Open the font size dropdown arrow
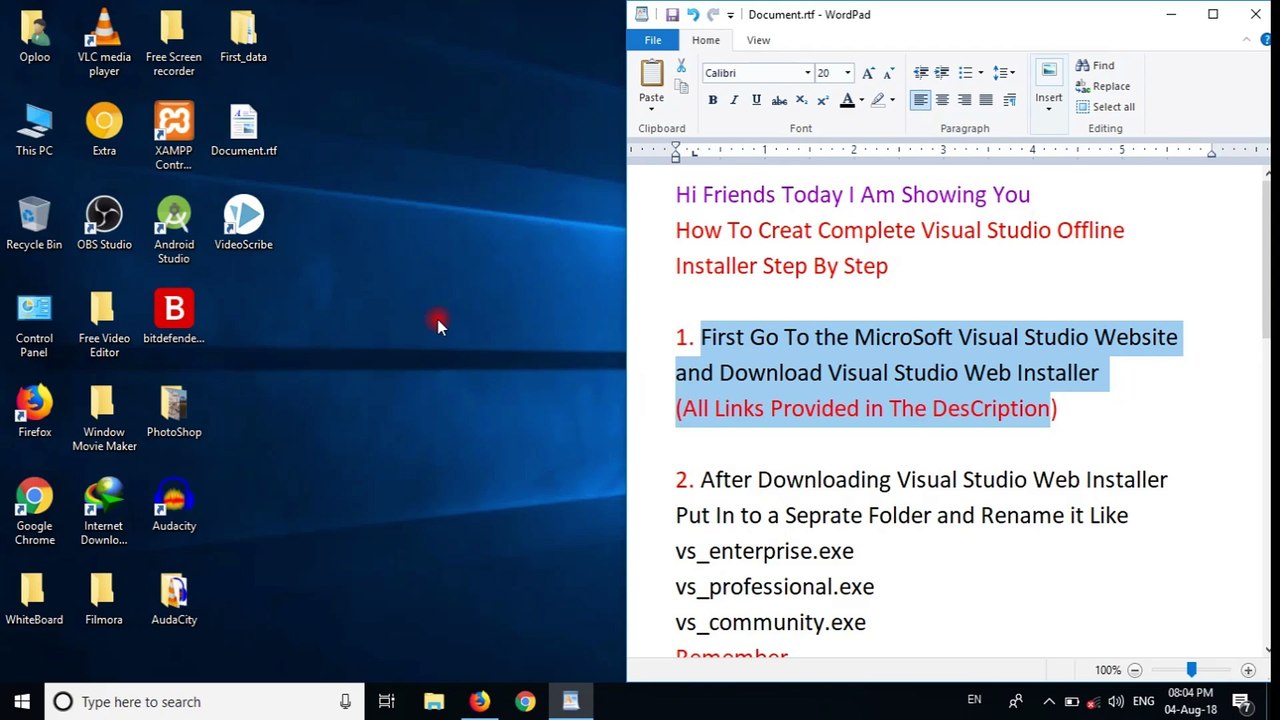The height and width of the screenshot is (720, 1280). [848, 73]
